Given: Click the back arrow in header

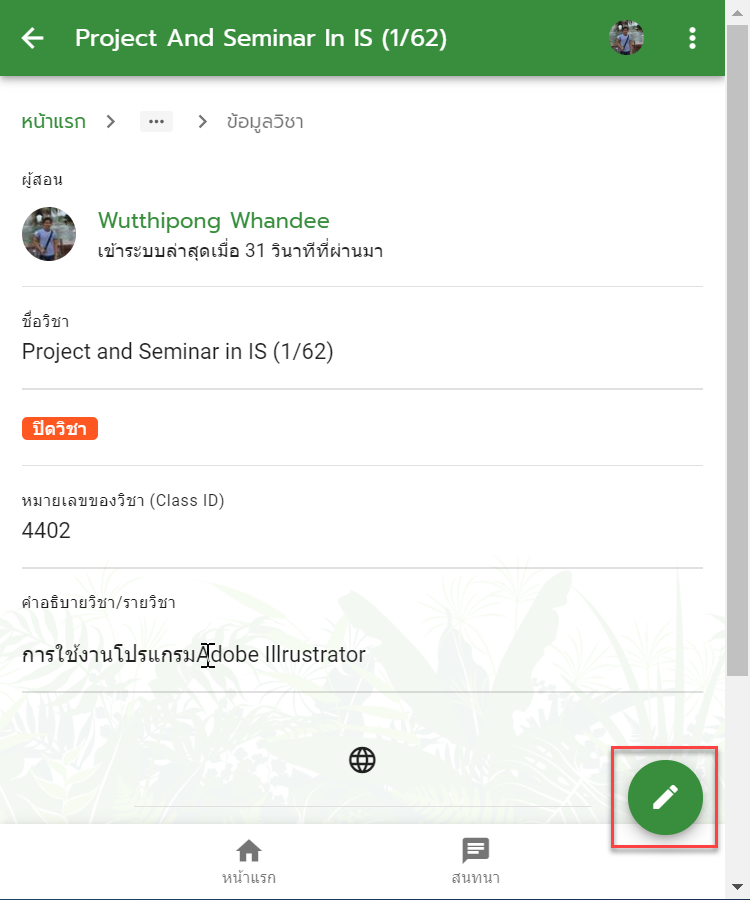Looking at the screenshot, I should [x=33, y=38].
